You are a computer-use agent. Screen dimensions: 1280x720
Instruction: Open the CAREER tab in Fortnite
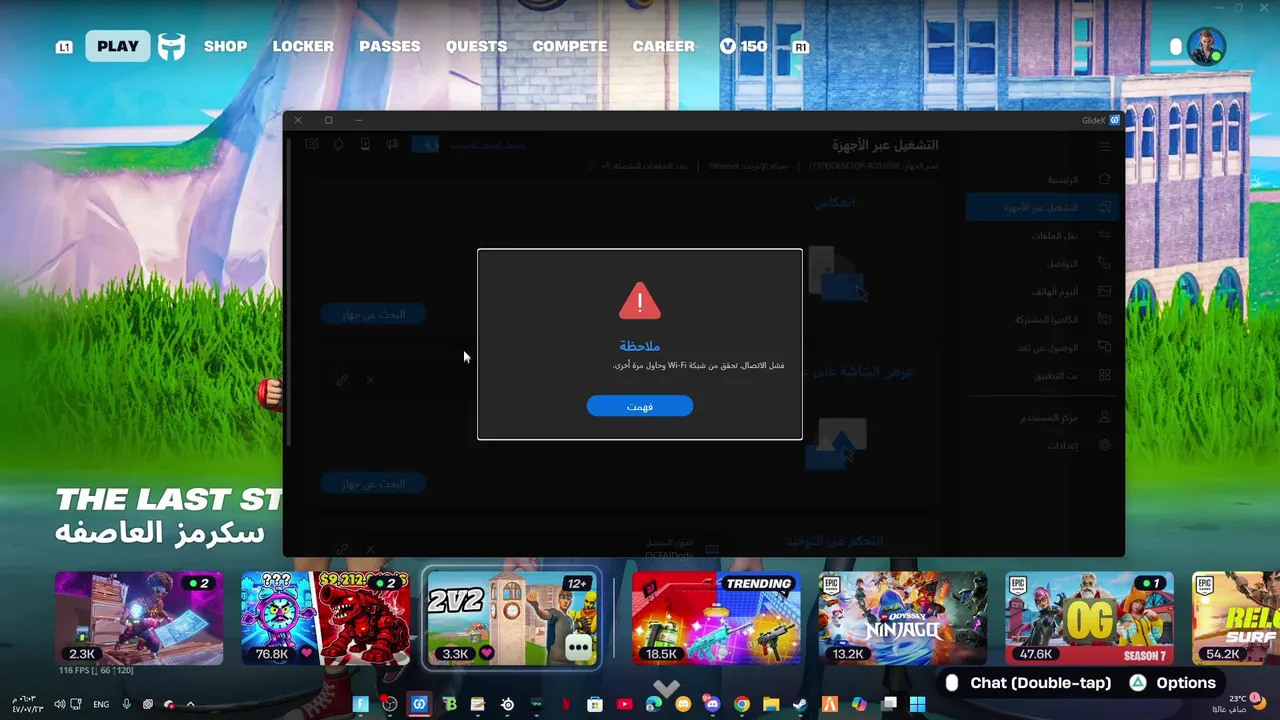tap(663, 46)
